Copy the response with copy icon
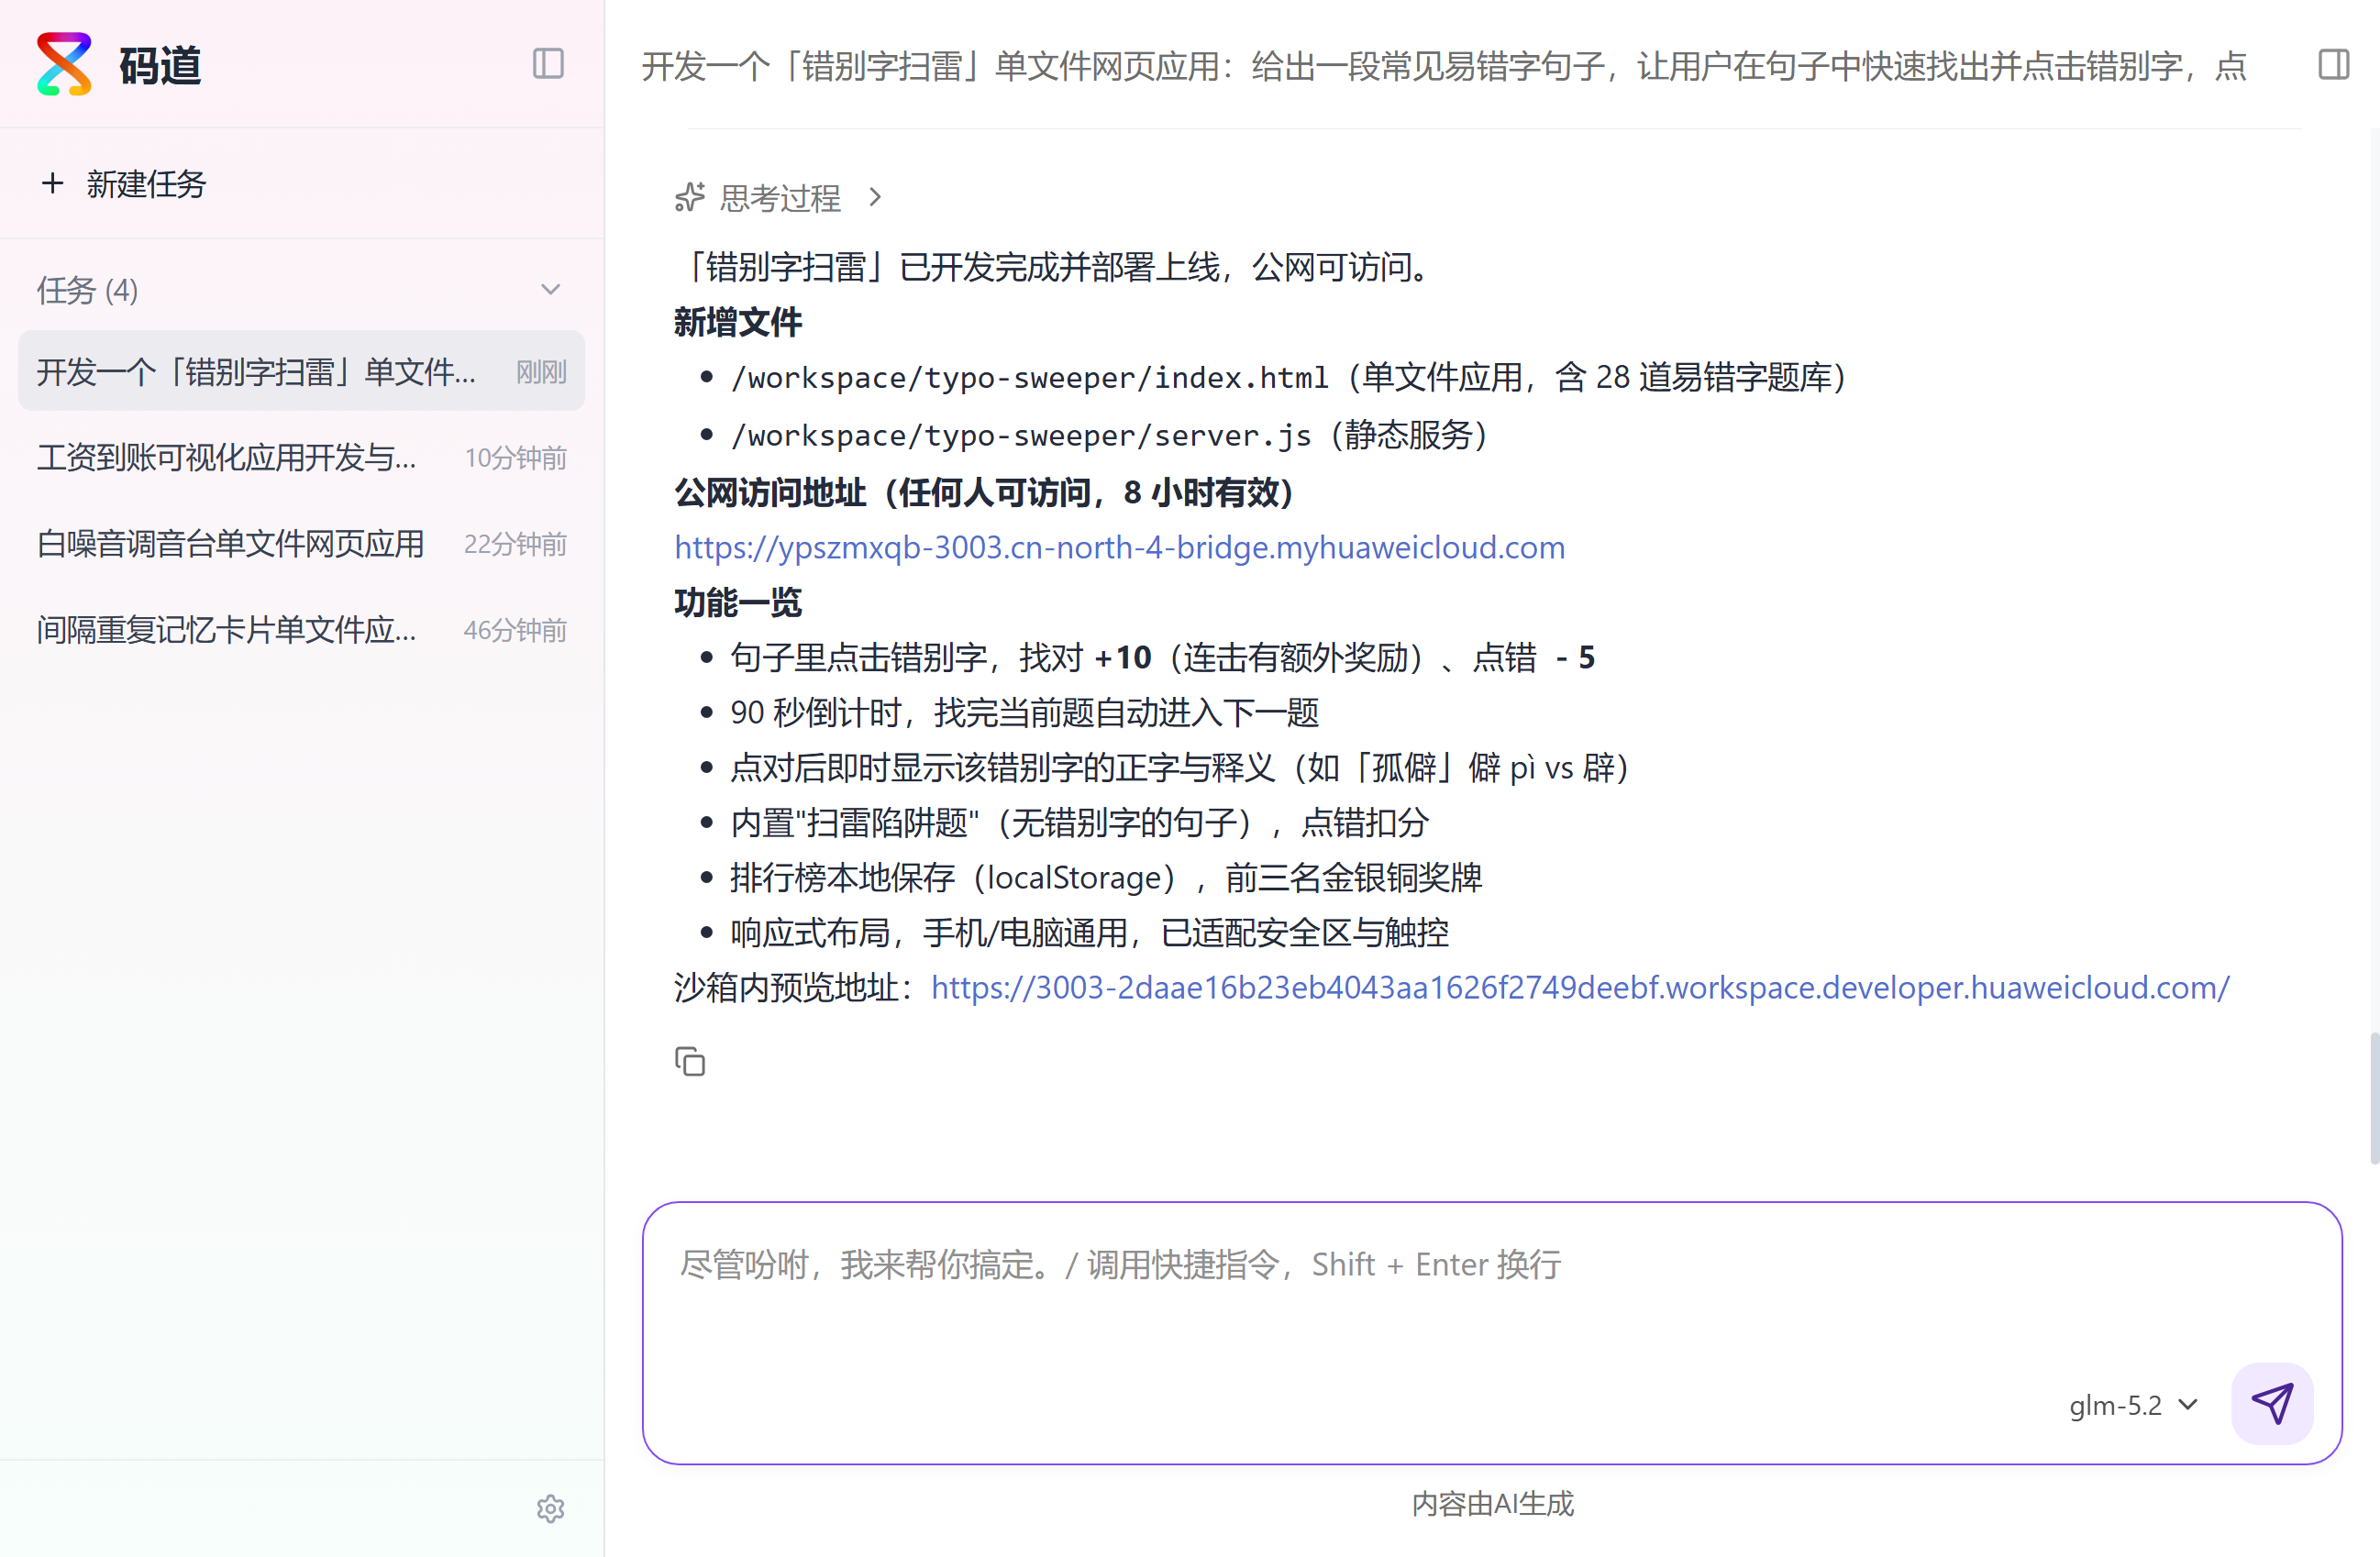Image resolution: width=2380 pixels, height=1557 pixels. coord(690,1061)
